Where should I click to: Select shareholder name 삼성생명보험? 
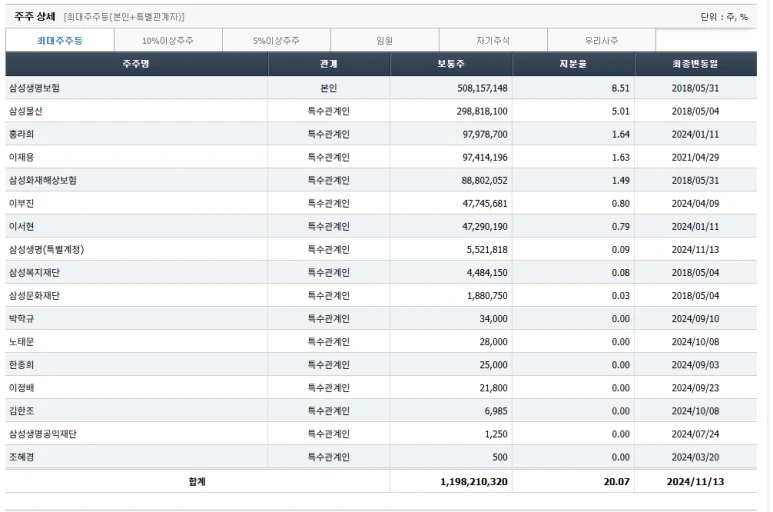coord(34,88)
